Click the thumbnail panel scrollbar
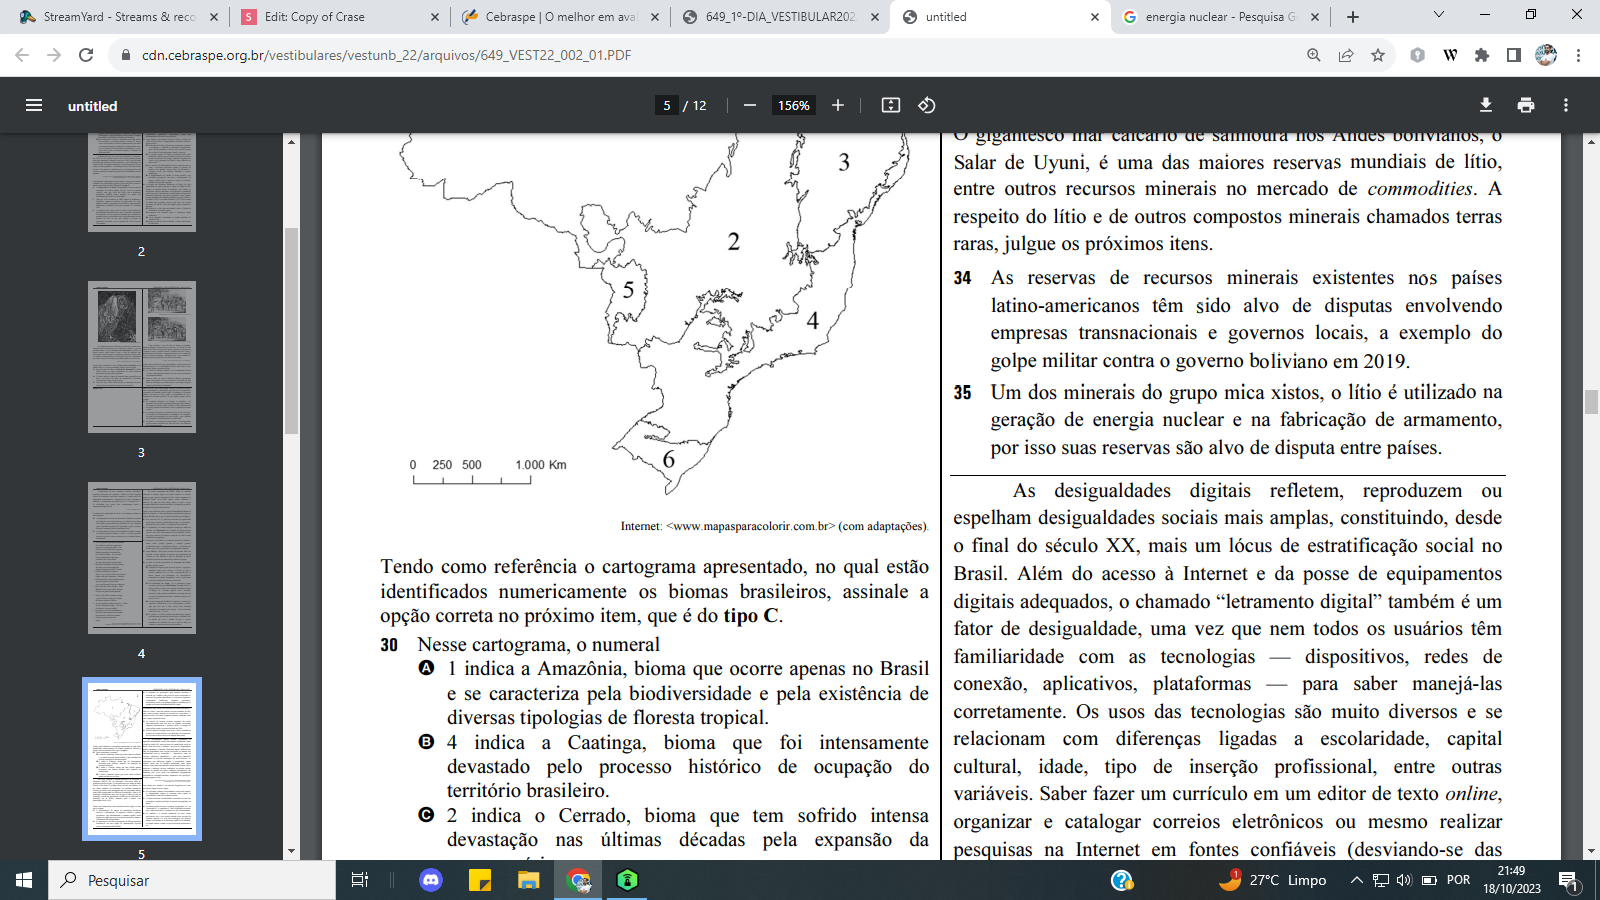Screen dimensions: 1600x900 [x=291, y=330]
